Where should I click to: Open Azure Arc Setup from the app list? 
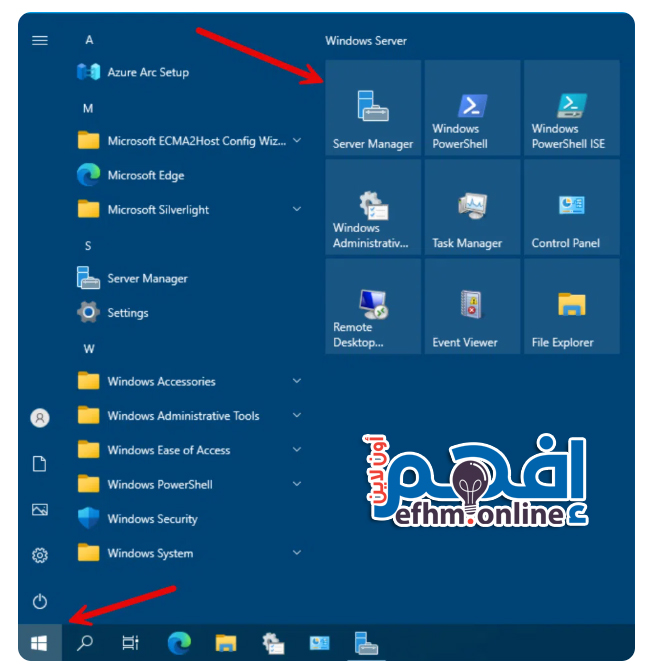click(147, 72)
